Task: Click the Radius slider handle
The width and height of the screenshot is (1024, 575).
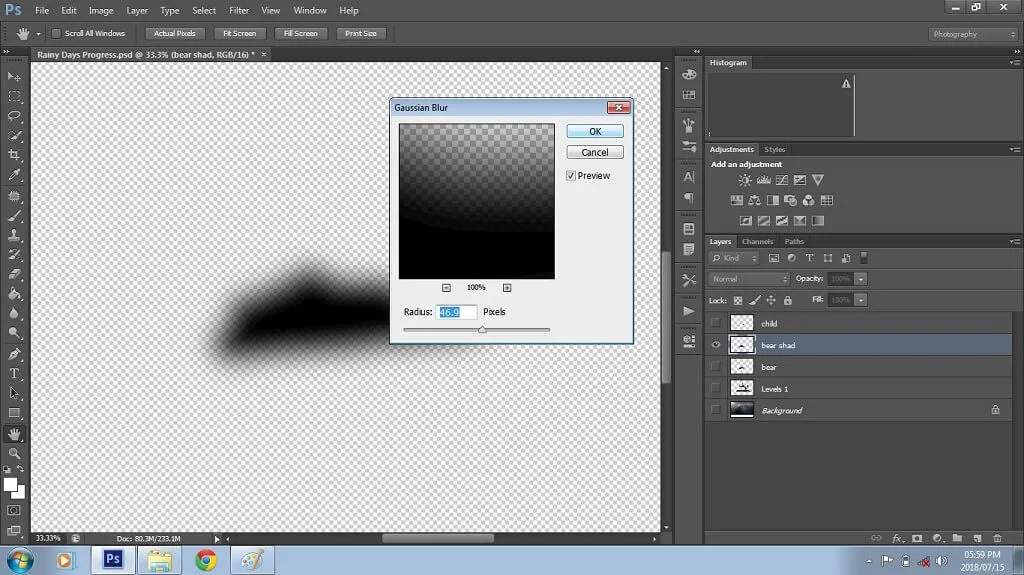Action: coord(482,329)
